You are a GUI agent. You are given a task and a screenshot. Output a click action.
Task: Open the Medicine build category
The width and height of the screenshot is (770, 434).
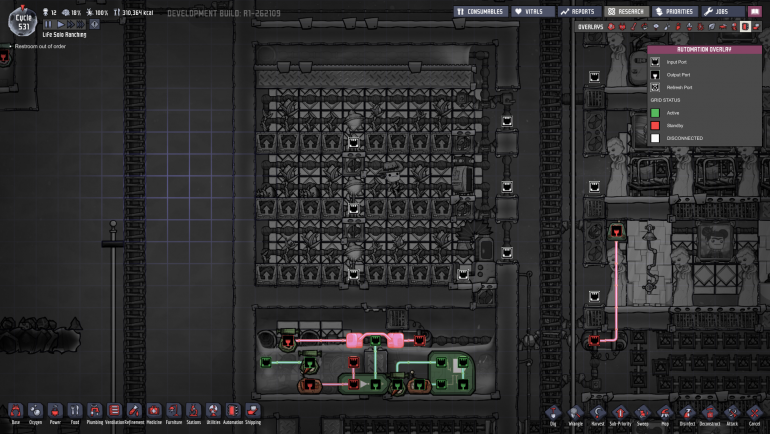154,413
